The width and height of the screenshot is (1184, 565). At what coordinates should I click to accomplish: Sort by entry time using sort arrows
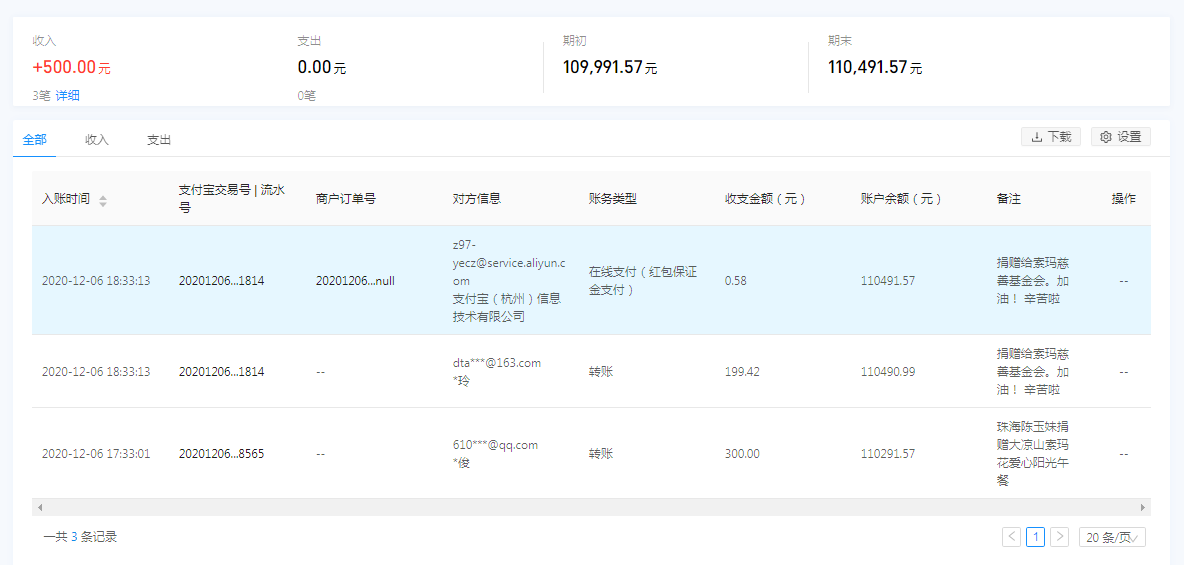(x=103, y=200)
